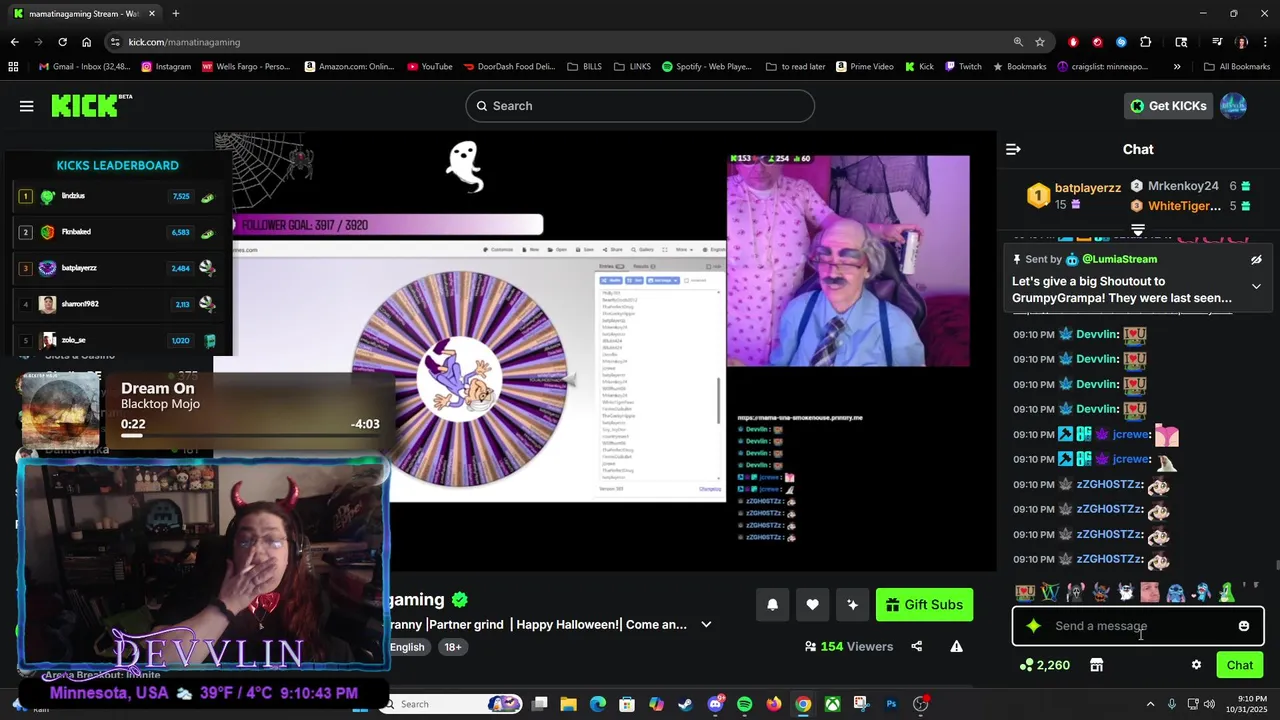Open Chrome media controls icon
The image size is (1280, 720).
tap(1217, 42)
